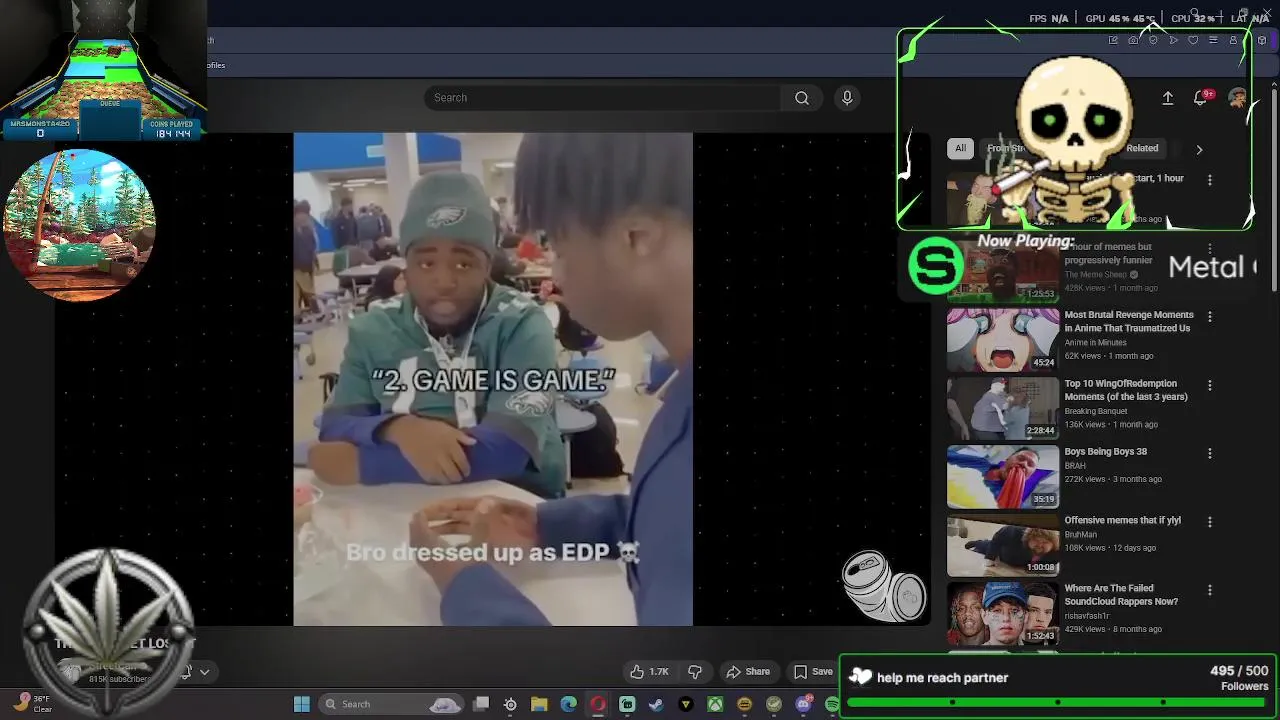Open the YouTube upload/create icon

1167,98
